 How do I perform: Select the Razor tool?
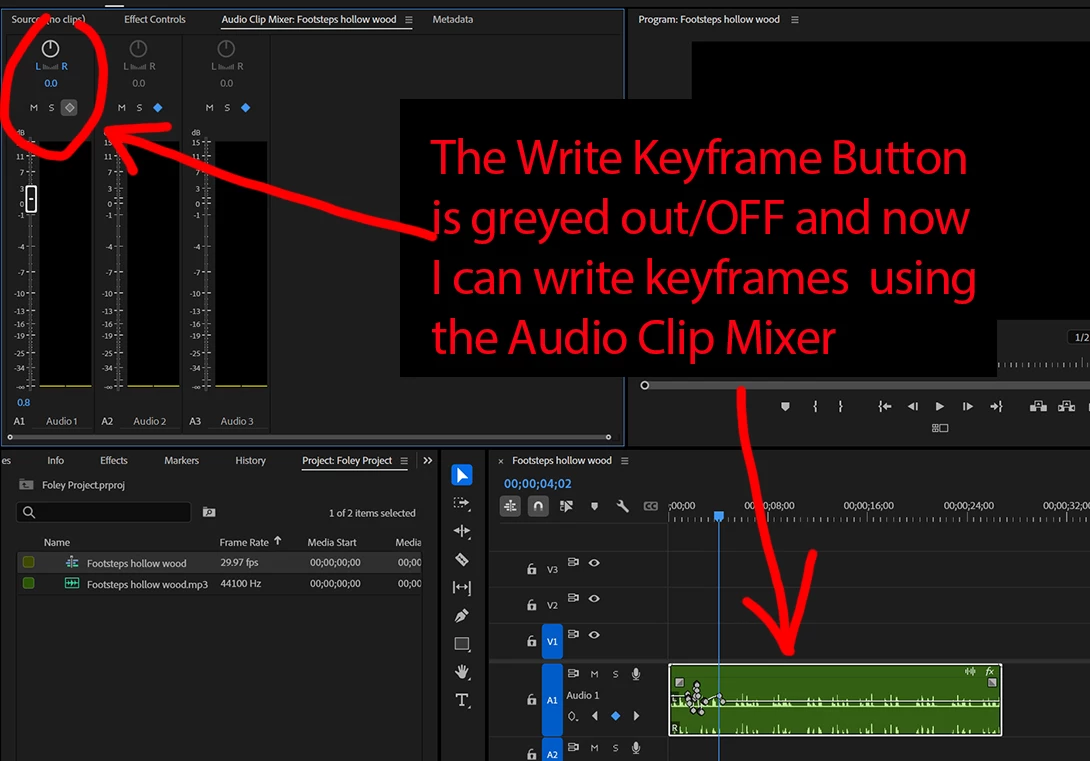[462, 559]
